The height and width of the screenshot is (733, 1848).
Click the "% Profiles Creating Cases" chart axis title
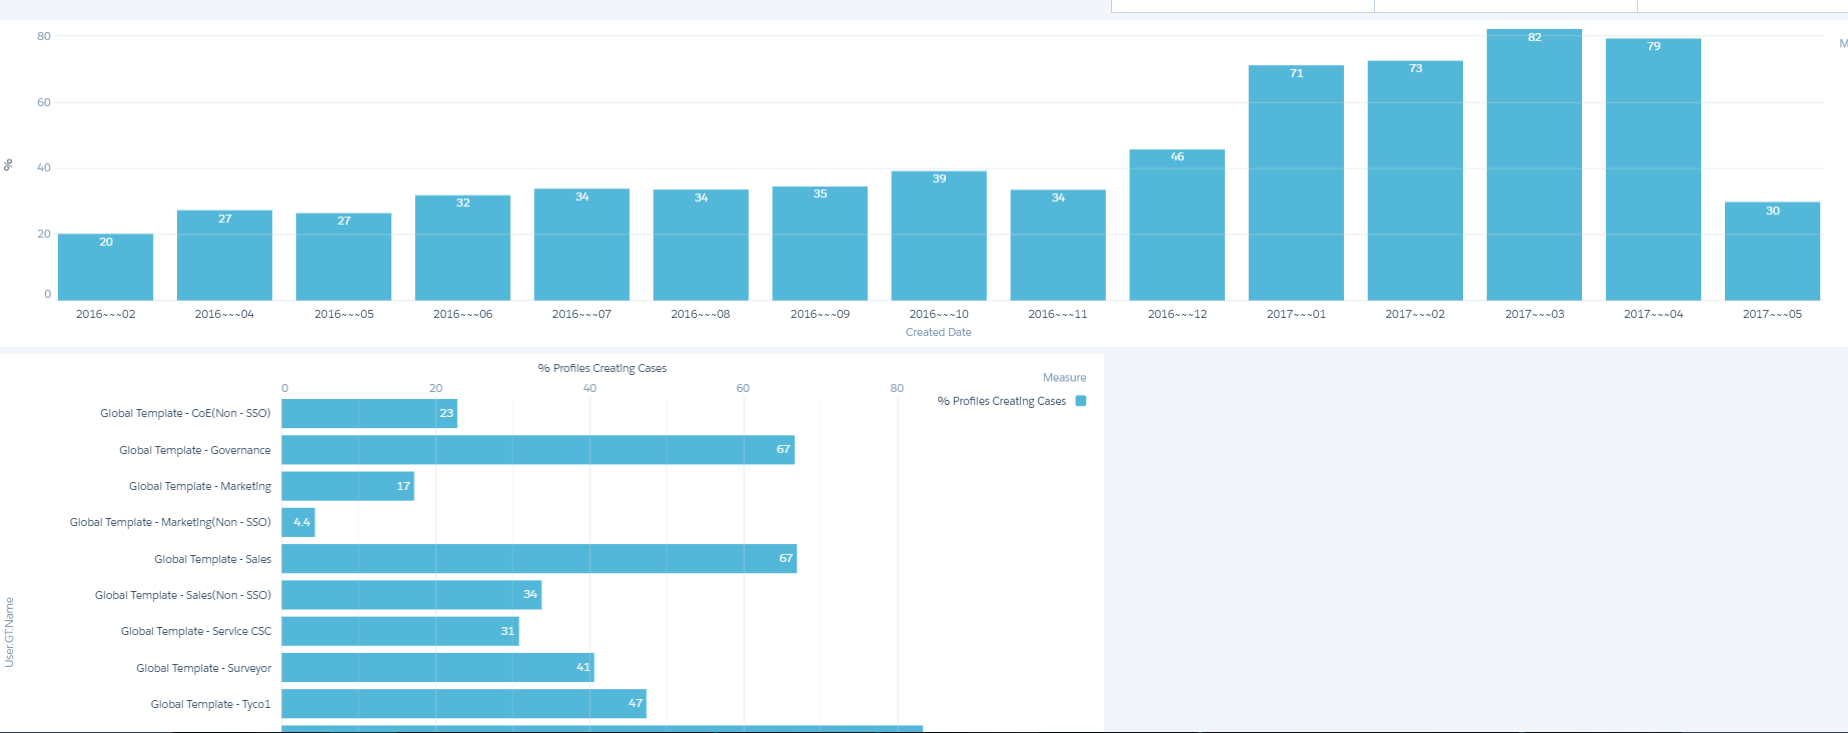point(602,368)
